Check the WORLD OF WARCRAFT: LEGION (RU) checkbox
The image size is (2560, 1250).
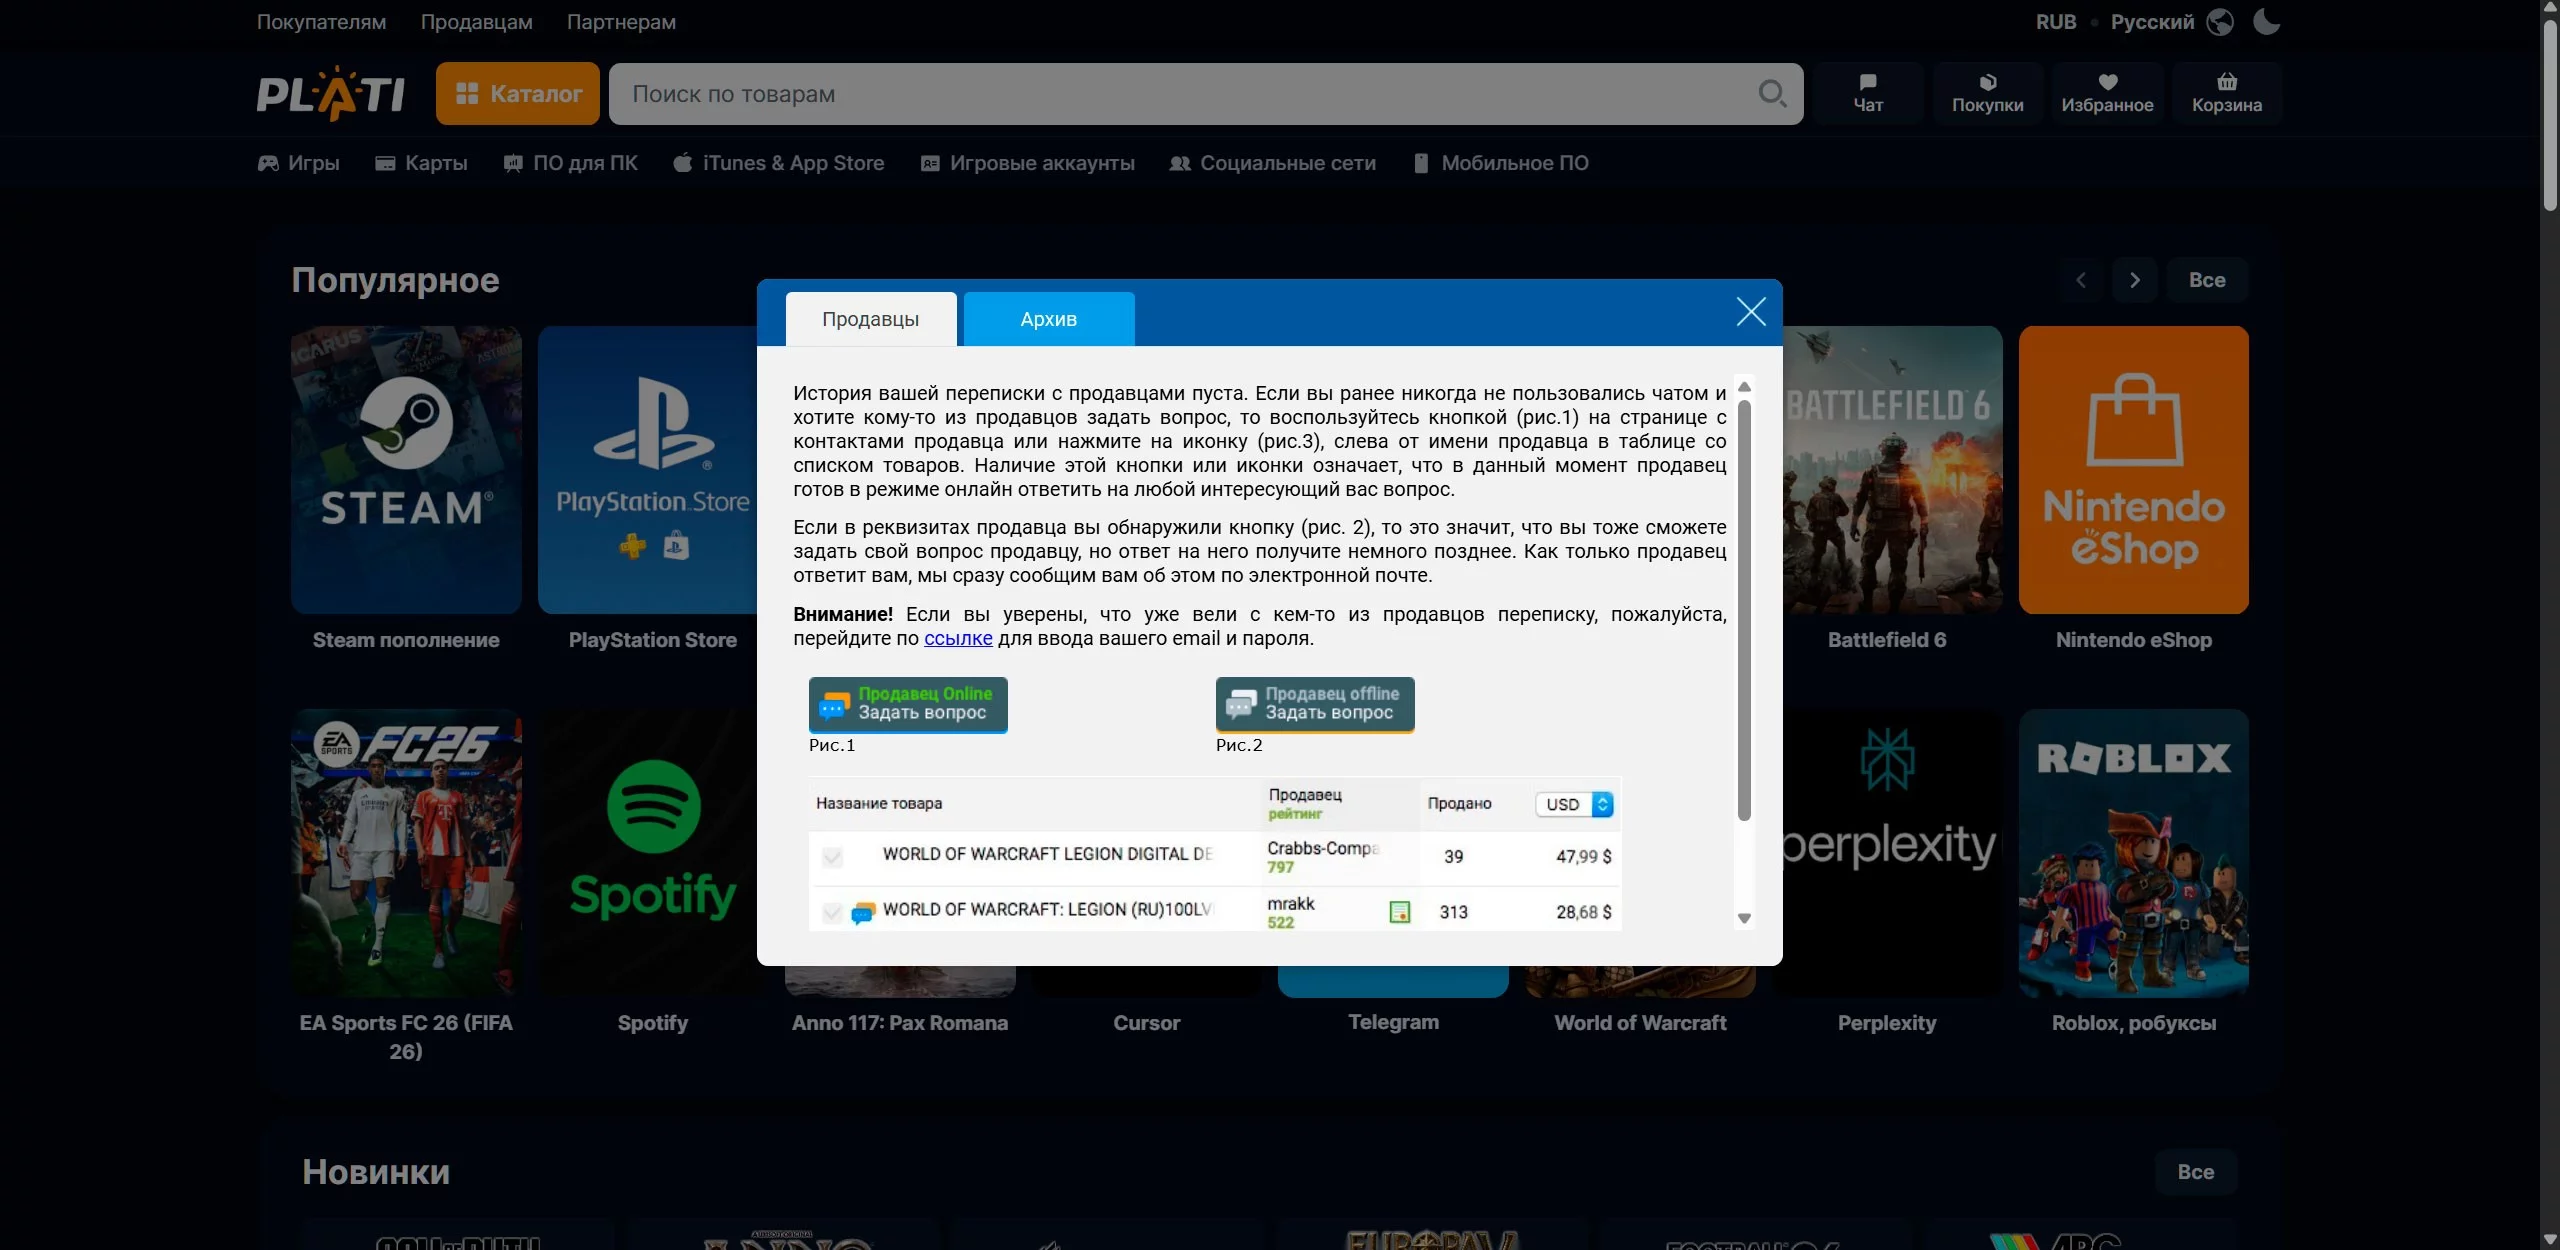[832, 912]
